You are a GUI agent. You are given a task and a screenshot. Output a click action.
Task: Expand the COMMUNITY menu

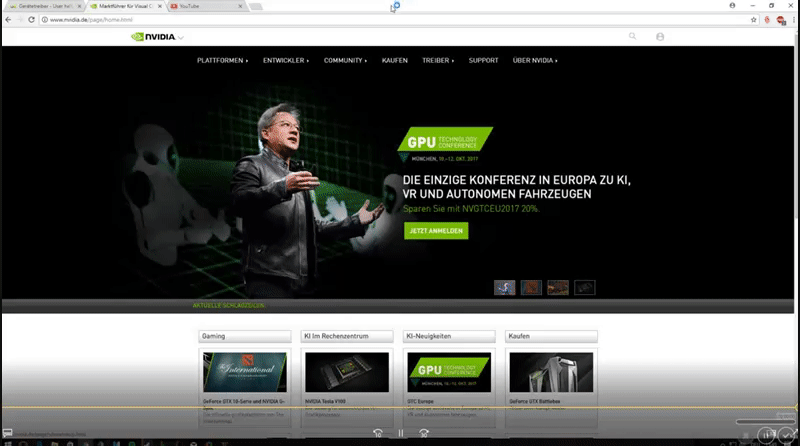345,60
